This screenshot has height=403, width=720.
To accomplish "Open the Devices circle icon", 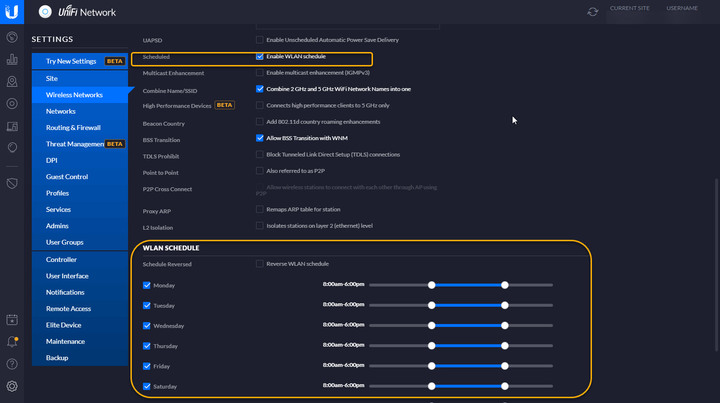I will tap(12, 104).
